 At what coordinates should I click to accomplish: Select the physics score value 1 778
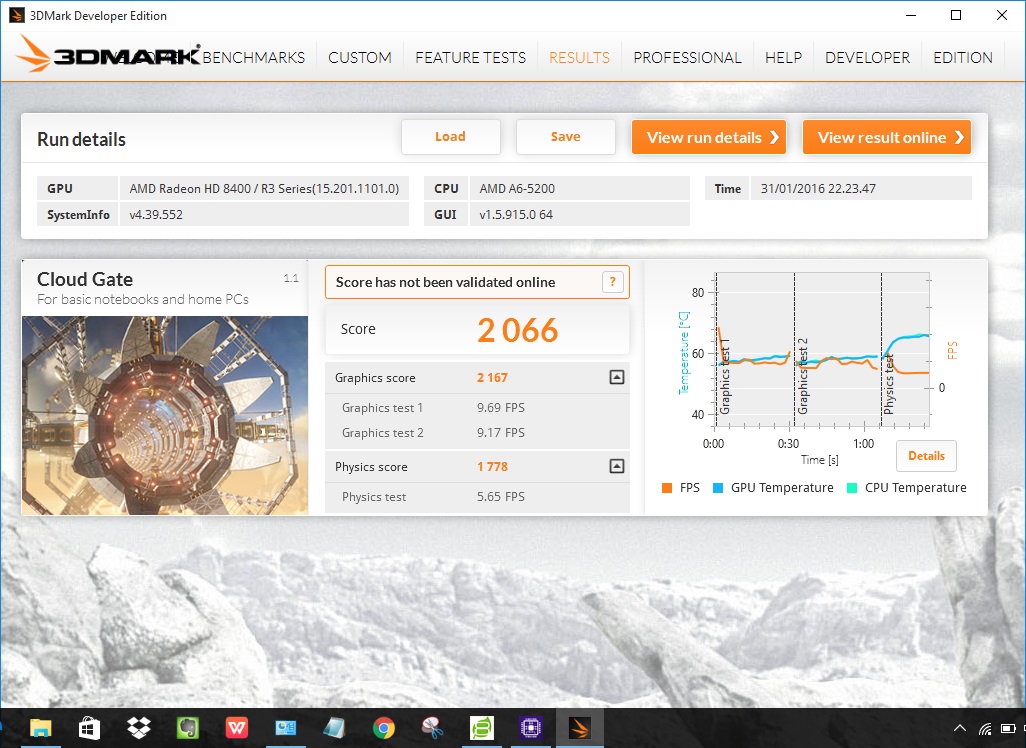tap(492, 467)
